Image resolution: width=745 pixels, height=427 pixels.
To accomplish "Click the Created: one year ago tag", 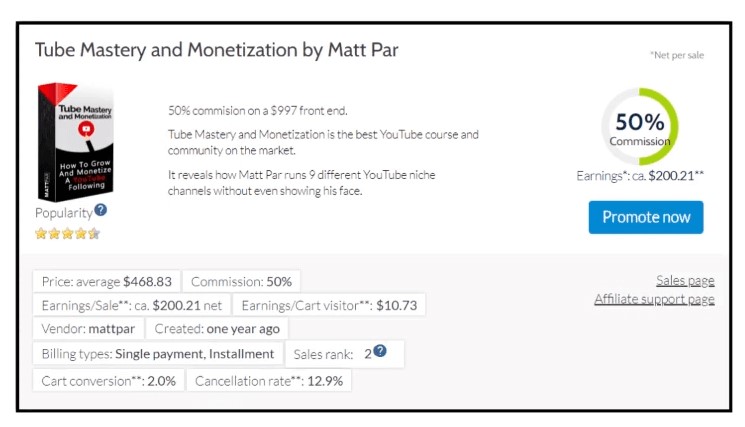I will pos(217,329).
